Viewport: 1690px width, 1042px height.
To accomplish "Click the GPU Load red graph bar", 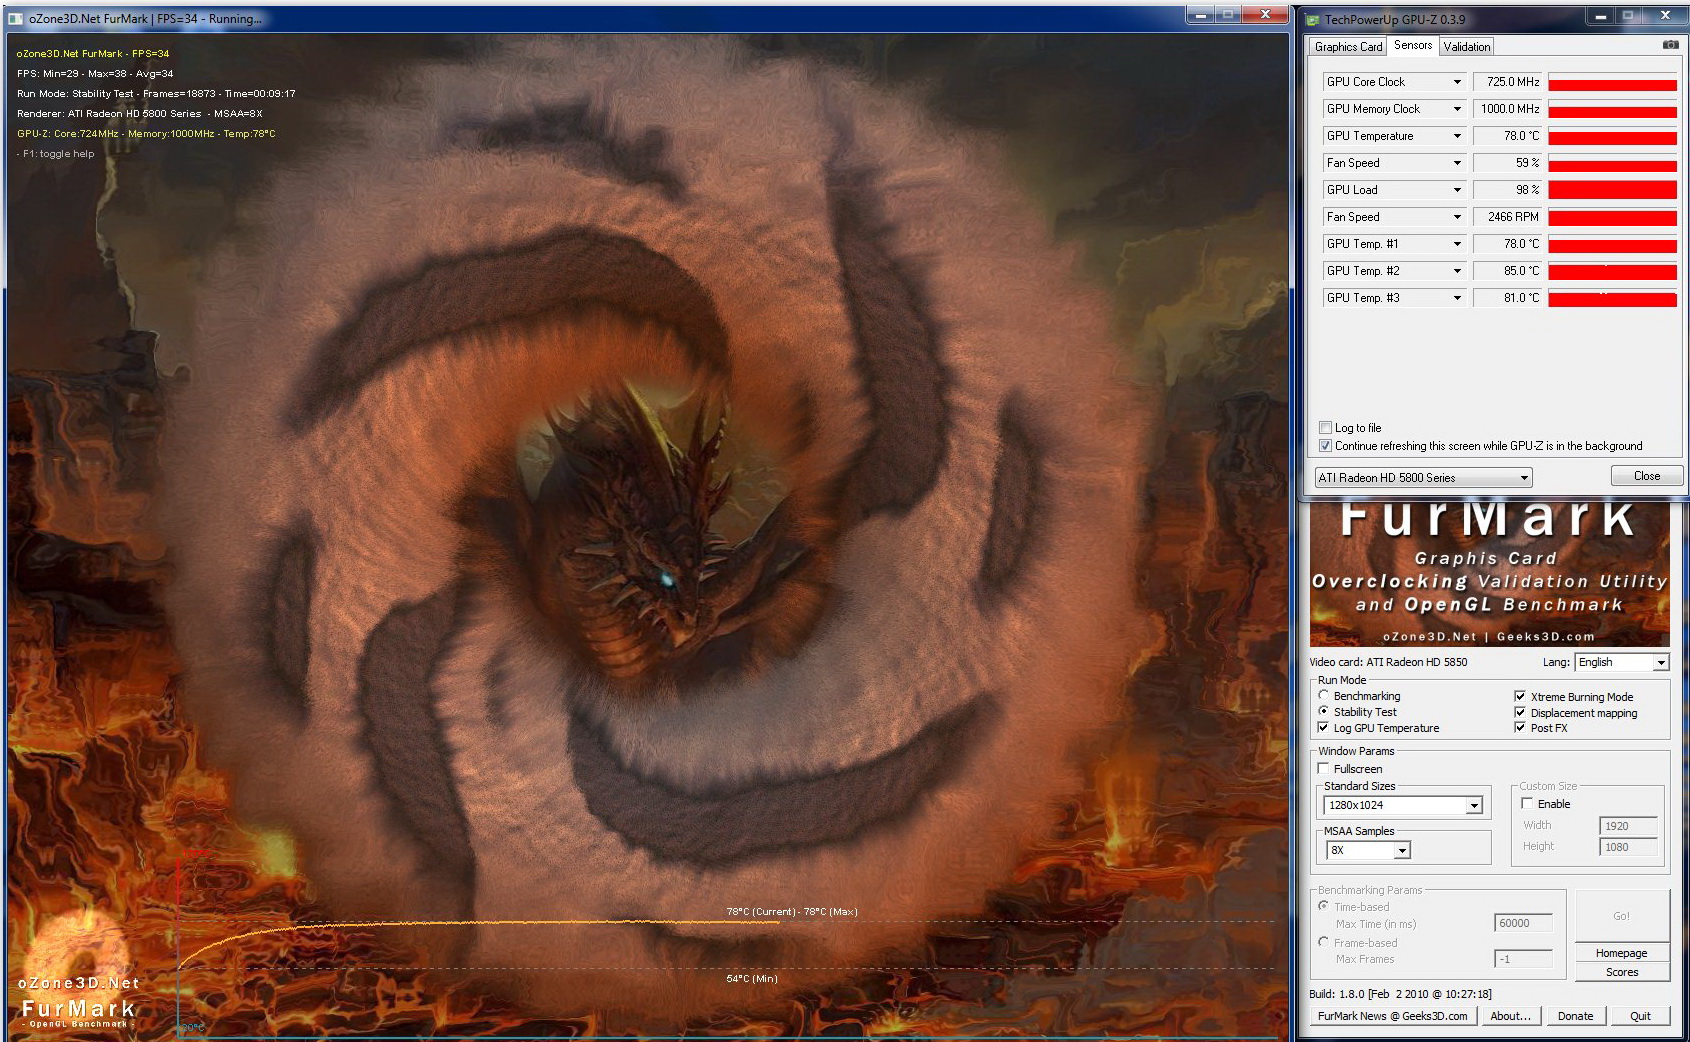I will [x=1612, y=190].
